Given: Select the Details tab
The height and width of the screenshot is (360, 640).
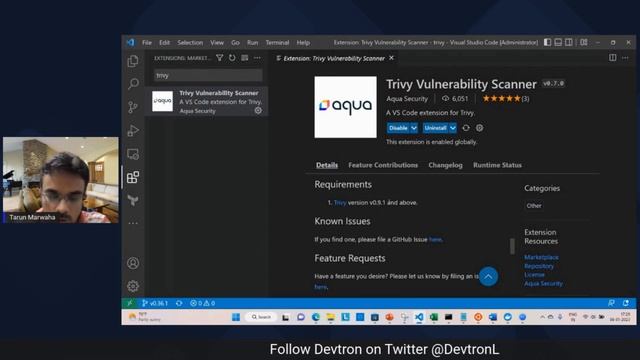Looking at the screenshot, I should coord(327,165).
